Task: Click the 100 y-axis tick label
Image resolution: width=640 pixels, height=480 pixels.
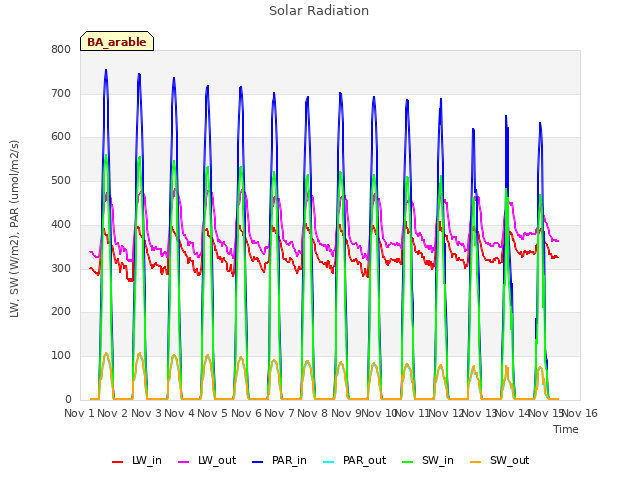Action: (x=61, y=356)
